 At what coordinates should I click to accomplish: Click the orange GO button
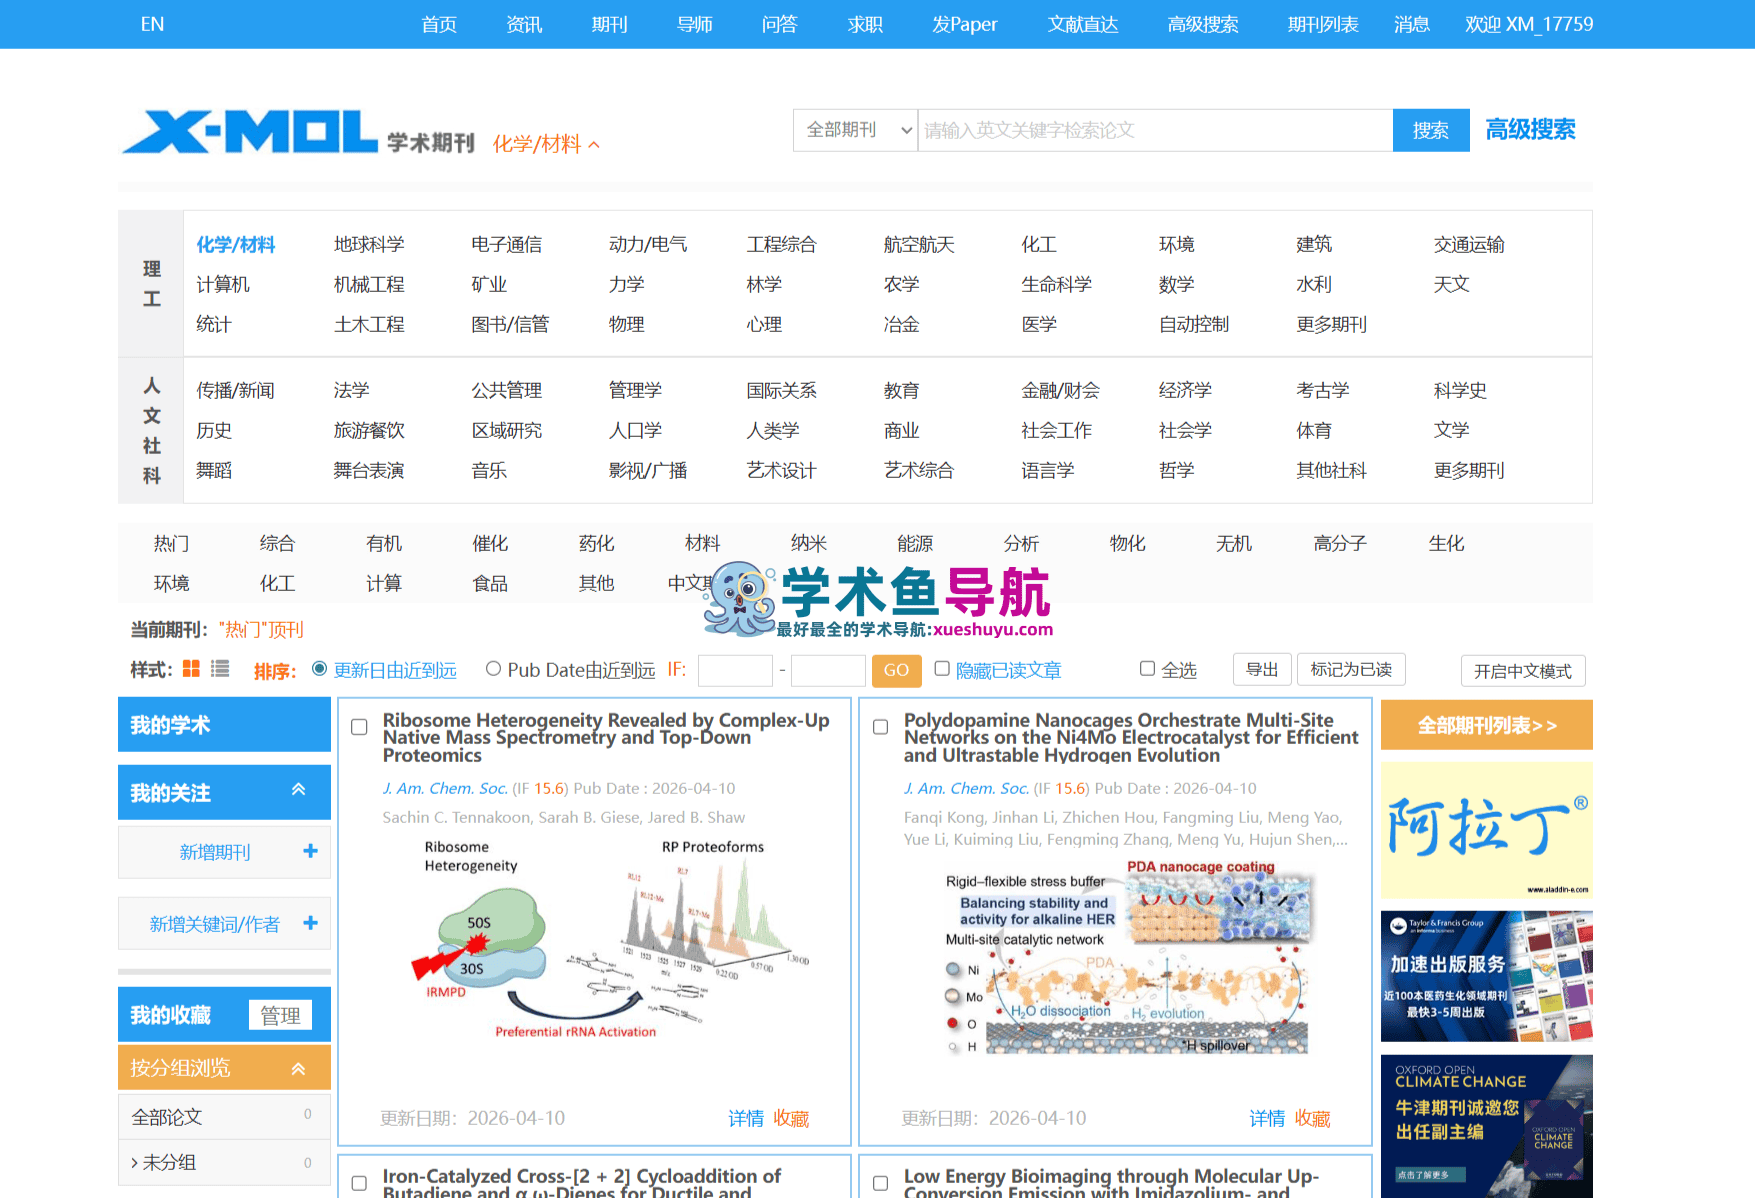pyautogui.click(x=896, y=670)
